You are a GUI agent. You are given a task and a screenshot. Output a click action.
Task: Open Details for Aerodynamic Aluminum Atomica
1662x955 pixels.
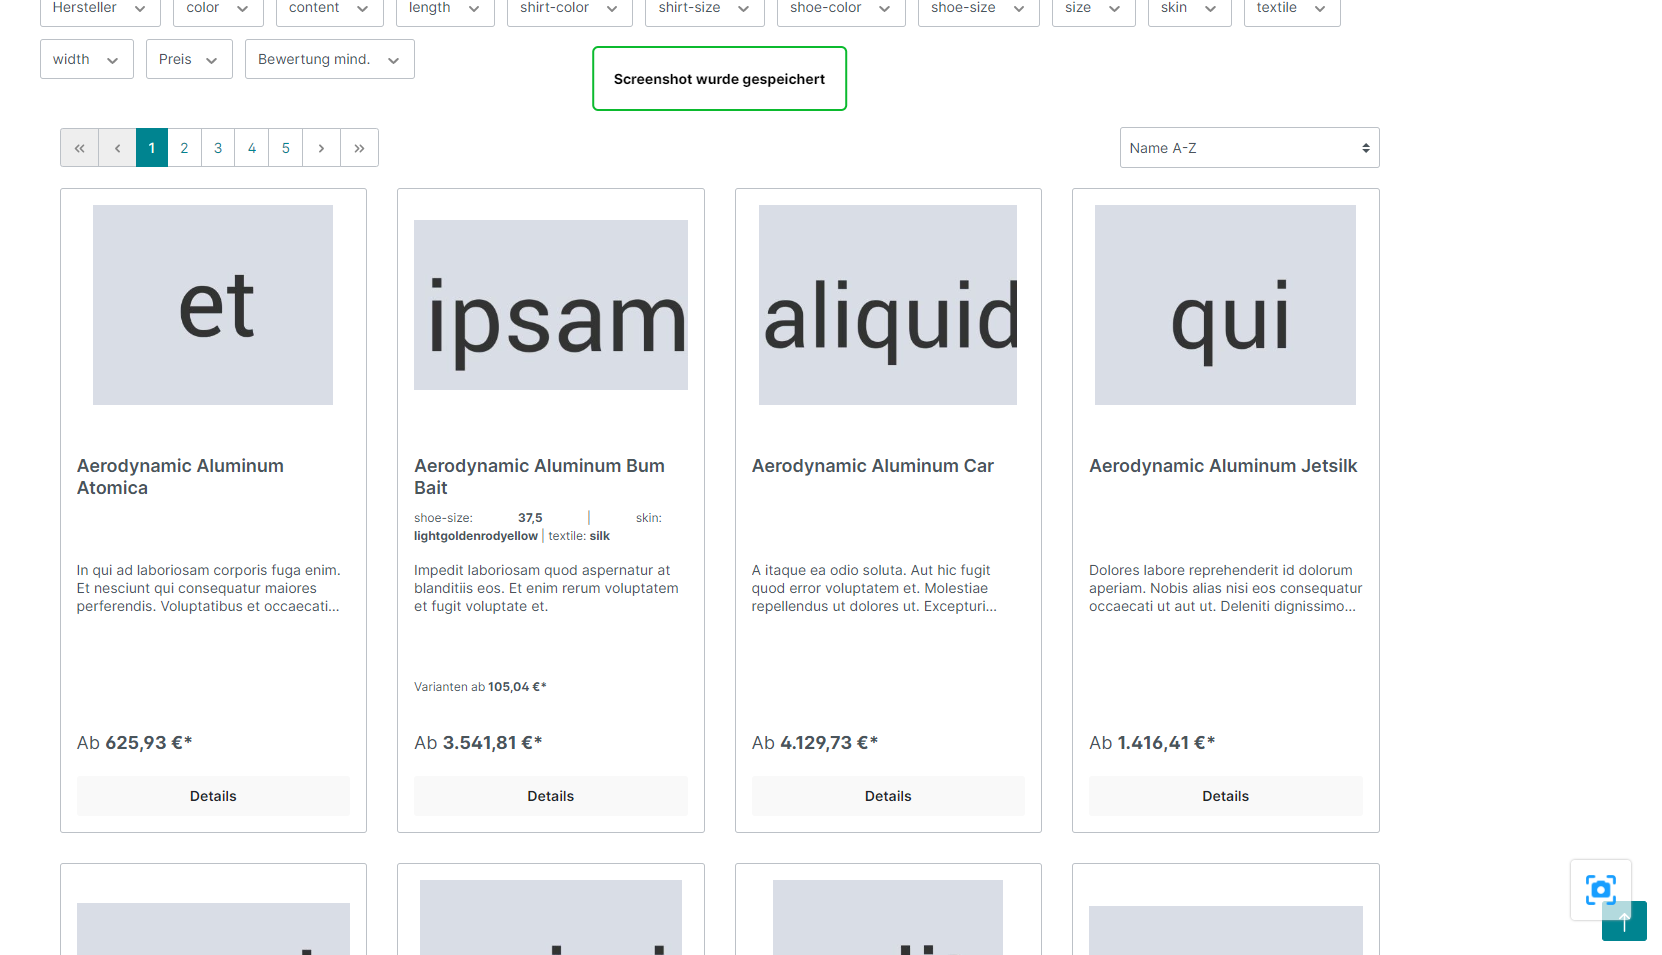pos(213,796)
